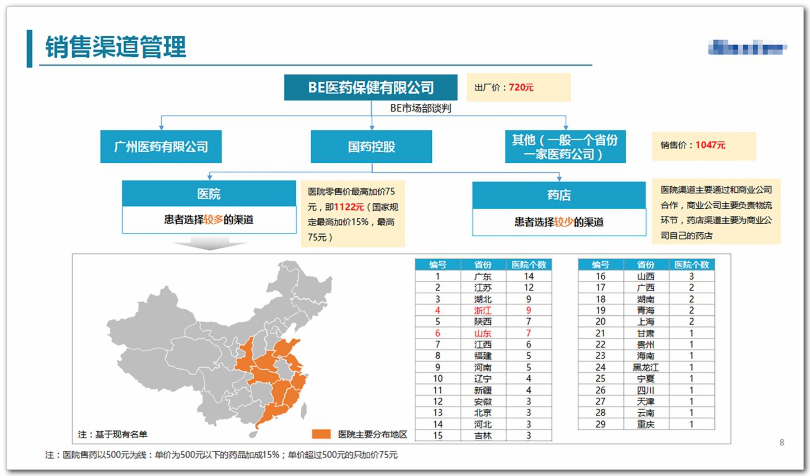Select the 吉林 province cell
Image resolution: width=810 pixels, height=476 pixels.
[483, 436]
